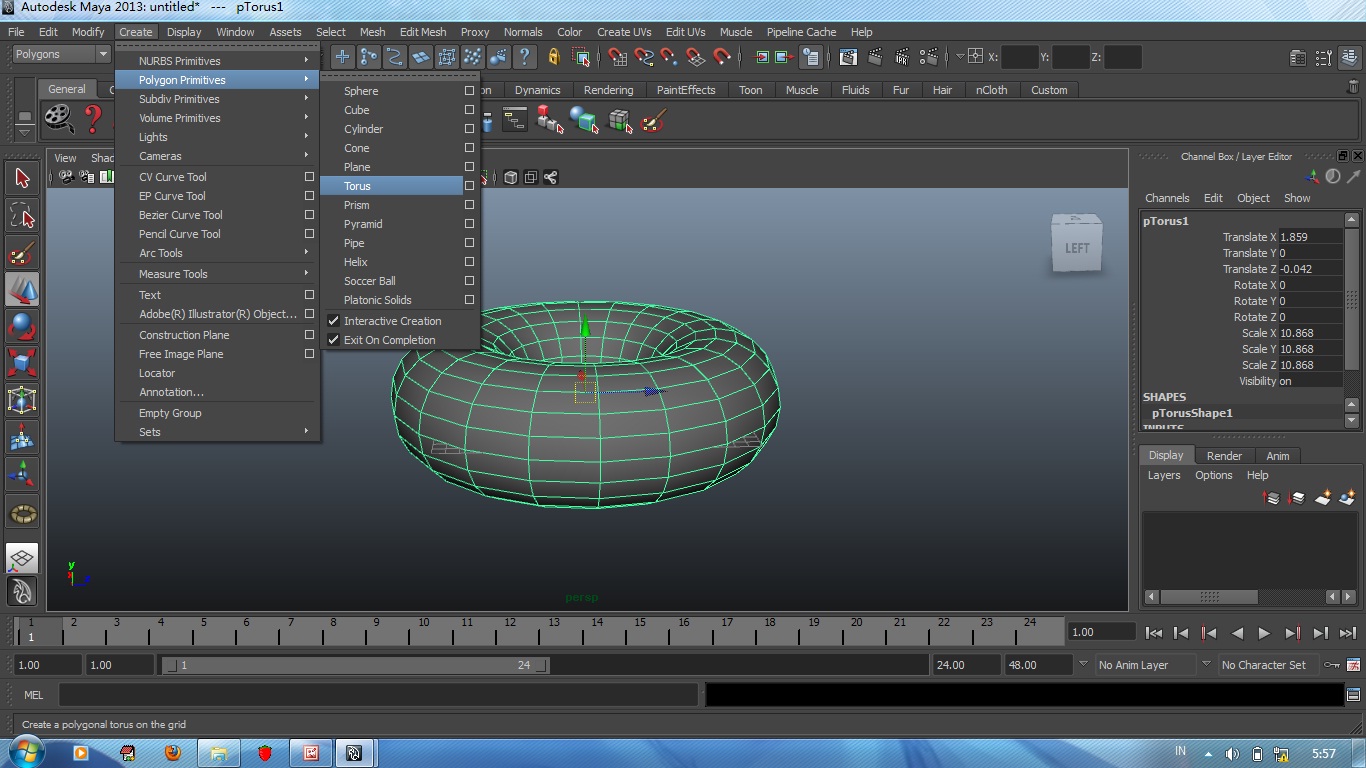Choose Sphere from Polygon Primitives
1366x768 pixels.
[x=361, y=91]
